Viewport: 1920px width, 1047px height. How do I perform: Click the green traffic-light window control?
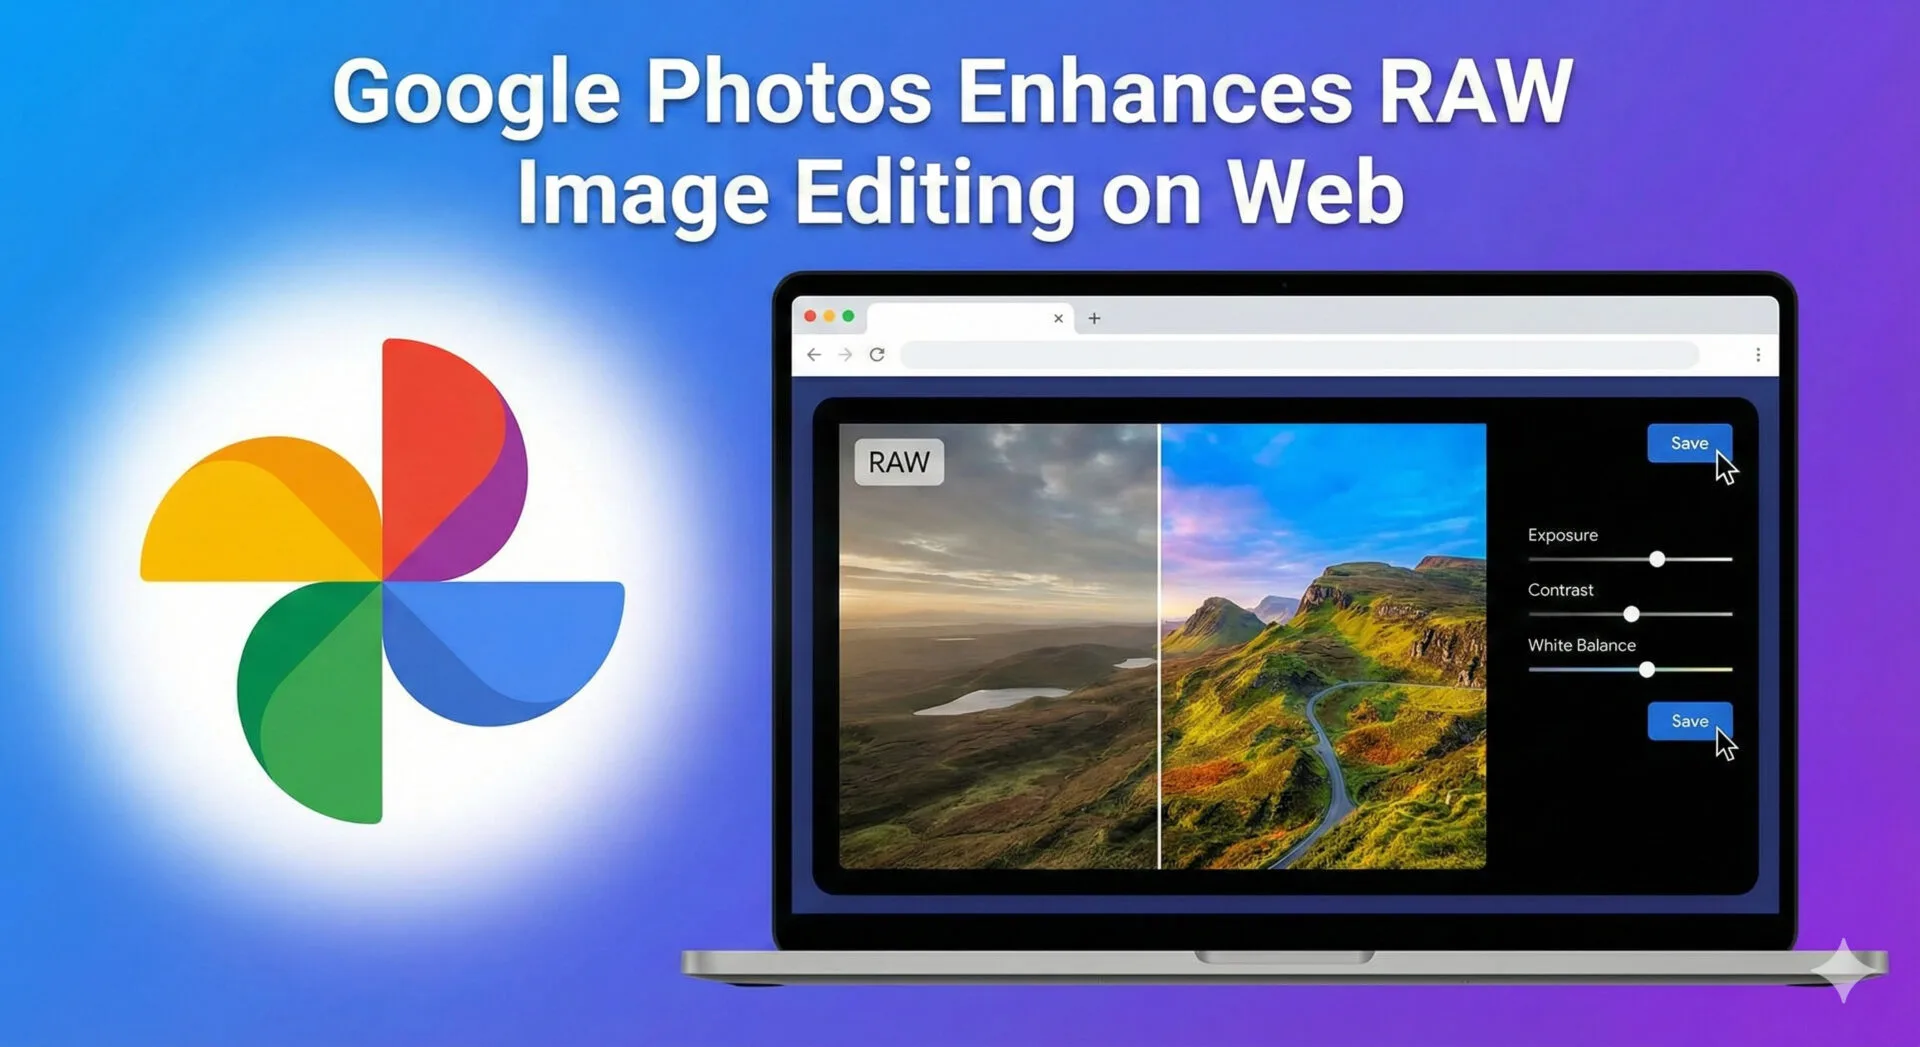(849, 315)
